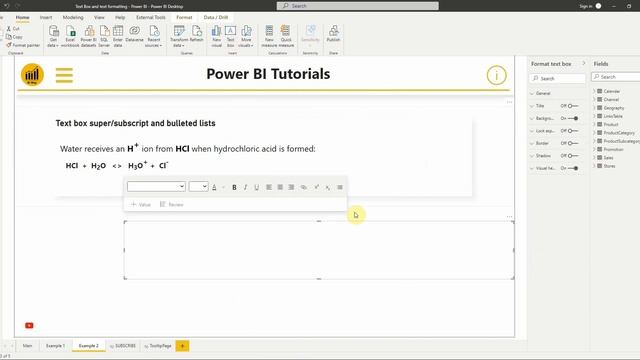640x360 pixels.
Task: Click the Value button
Action: pyautogui.click(x=141, y=204)
